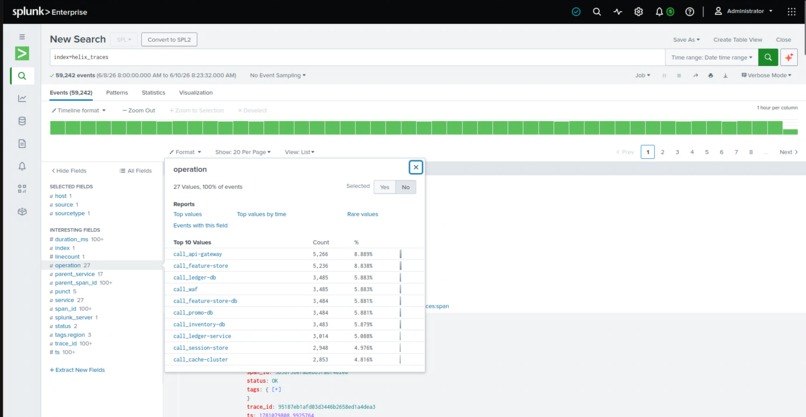The height and width of the screenshot is (417, 806).
Task: Change the 20 Per Page setting
Action: coord(243,152)
